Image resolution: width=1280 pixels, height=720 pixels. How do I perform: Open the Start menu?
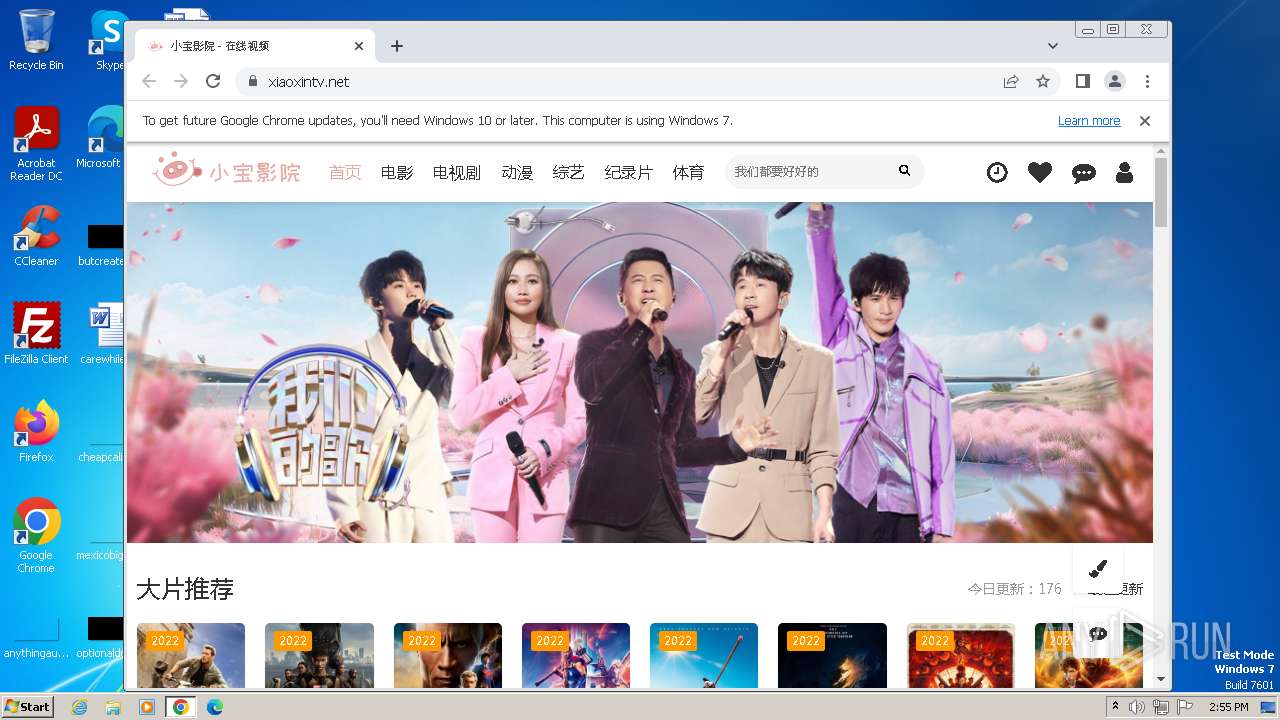click(x=27, y=706)
